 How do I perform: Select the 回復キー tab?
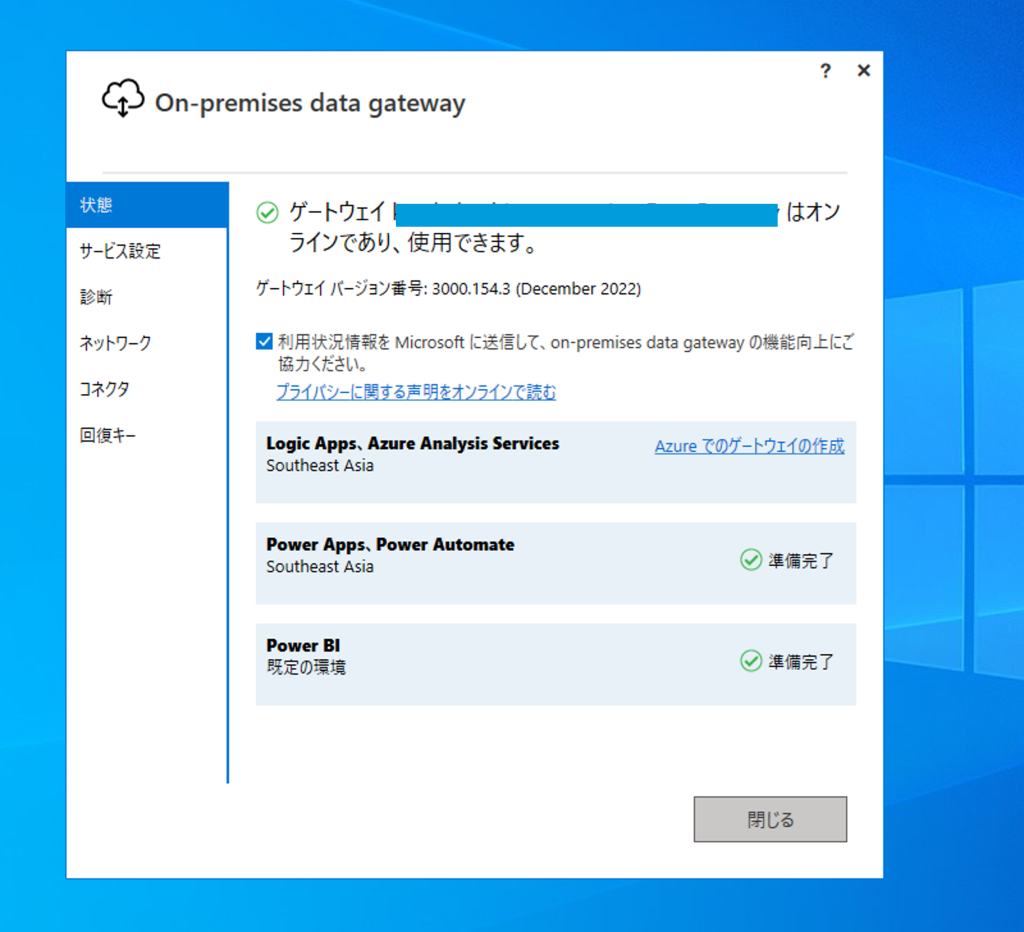pos(147,435)
